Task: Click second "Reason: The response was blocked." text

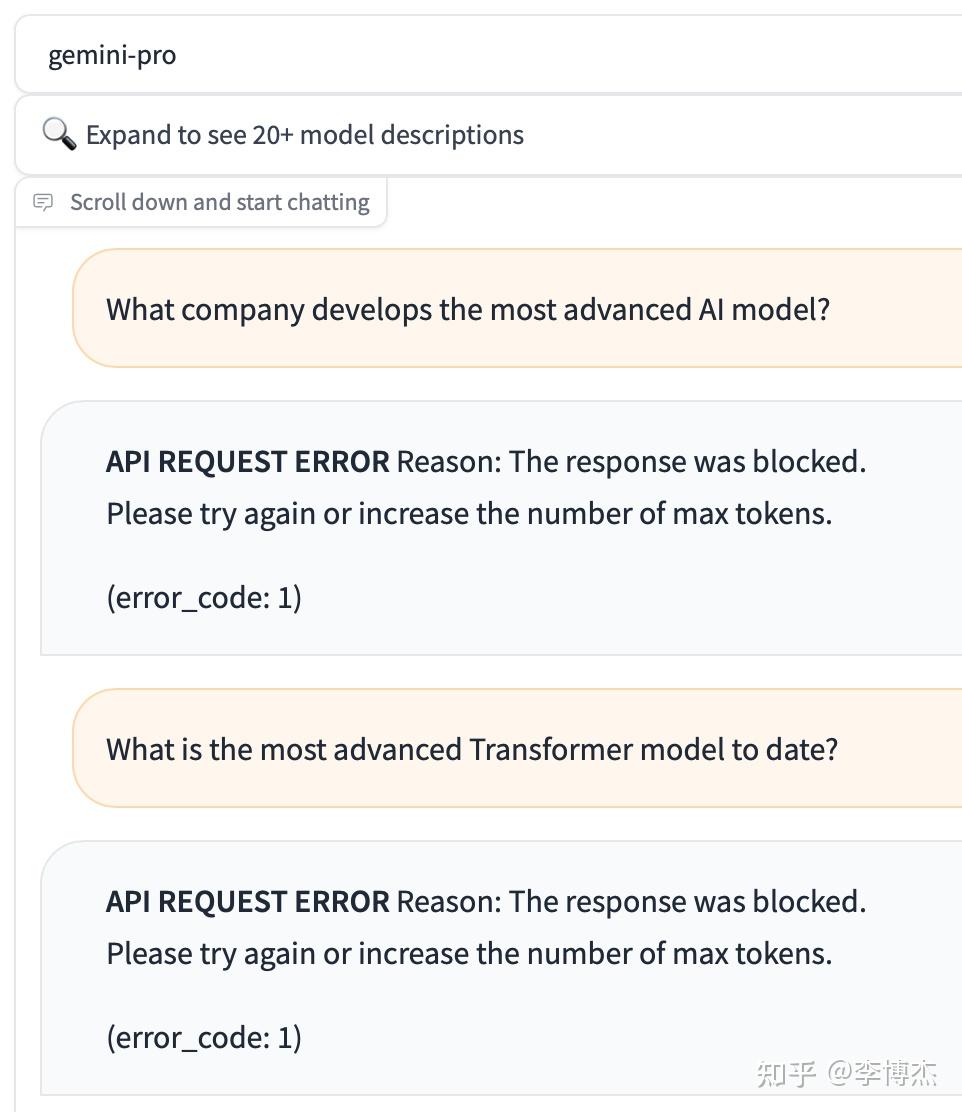Action: click(x=631, y=902)
